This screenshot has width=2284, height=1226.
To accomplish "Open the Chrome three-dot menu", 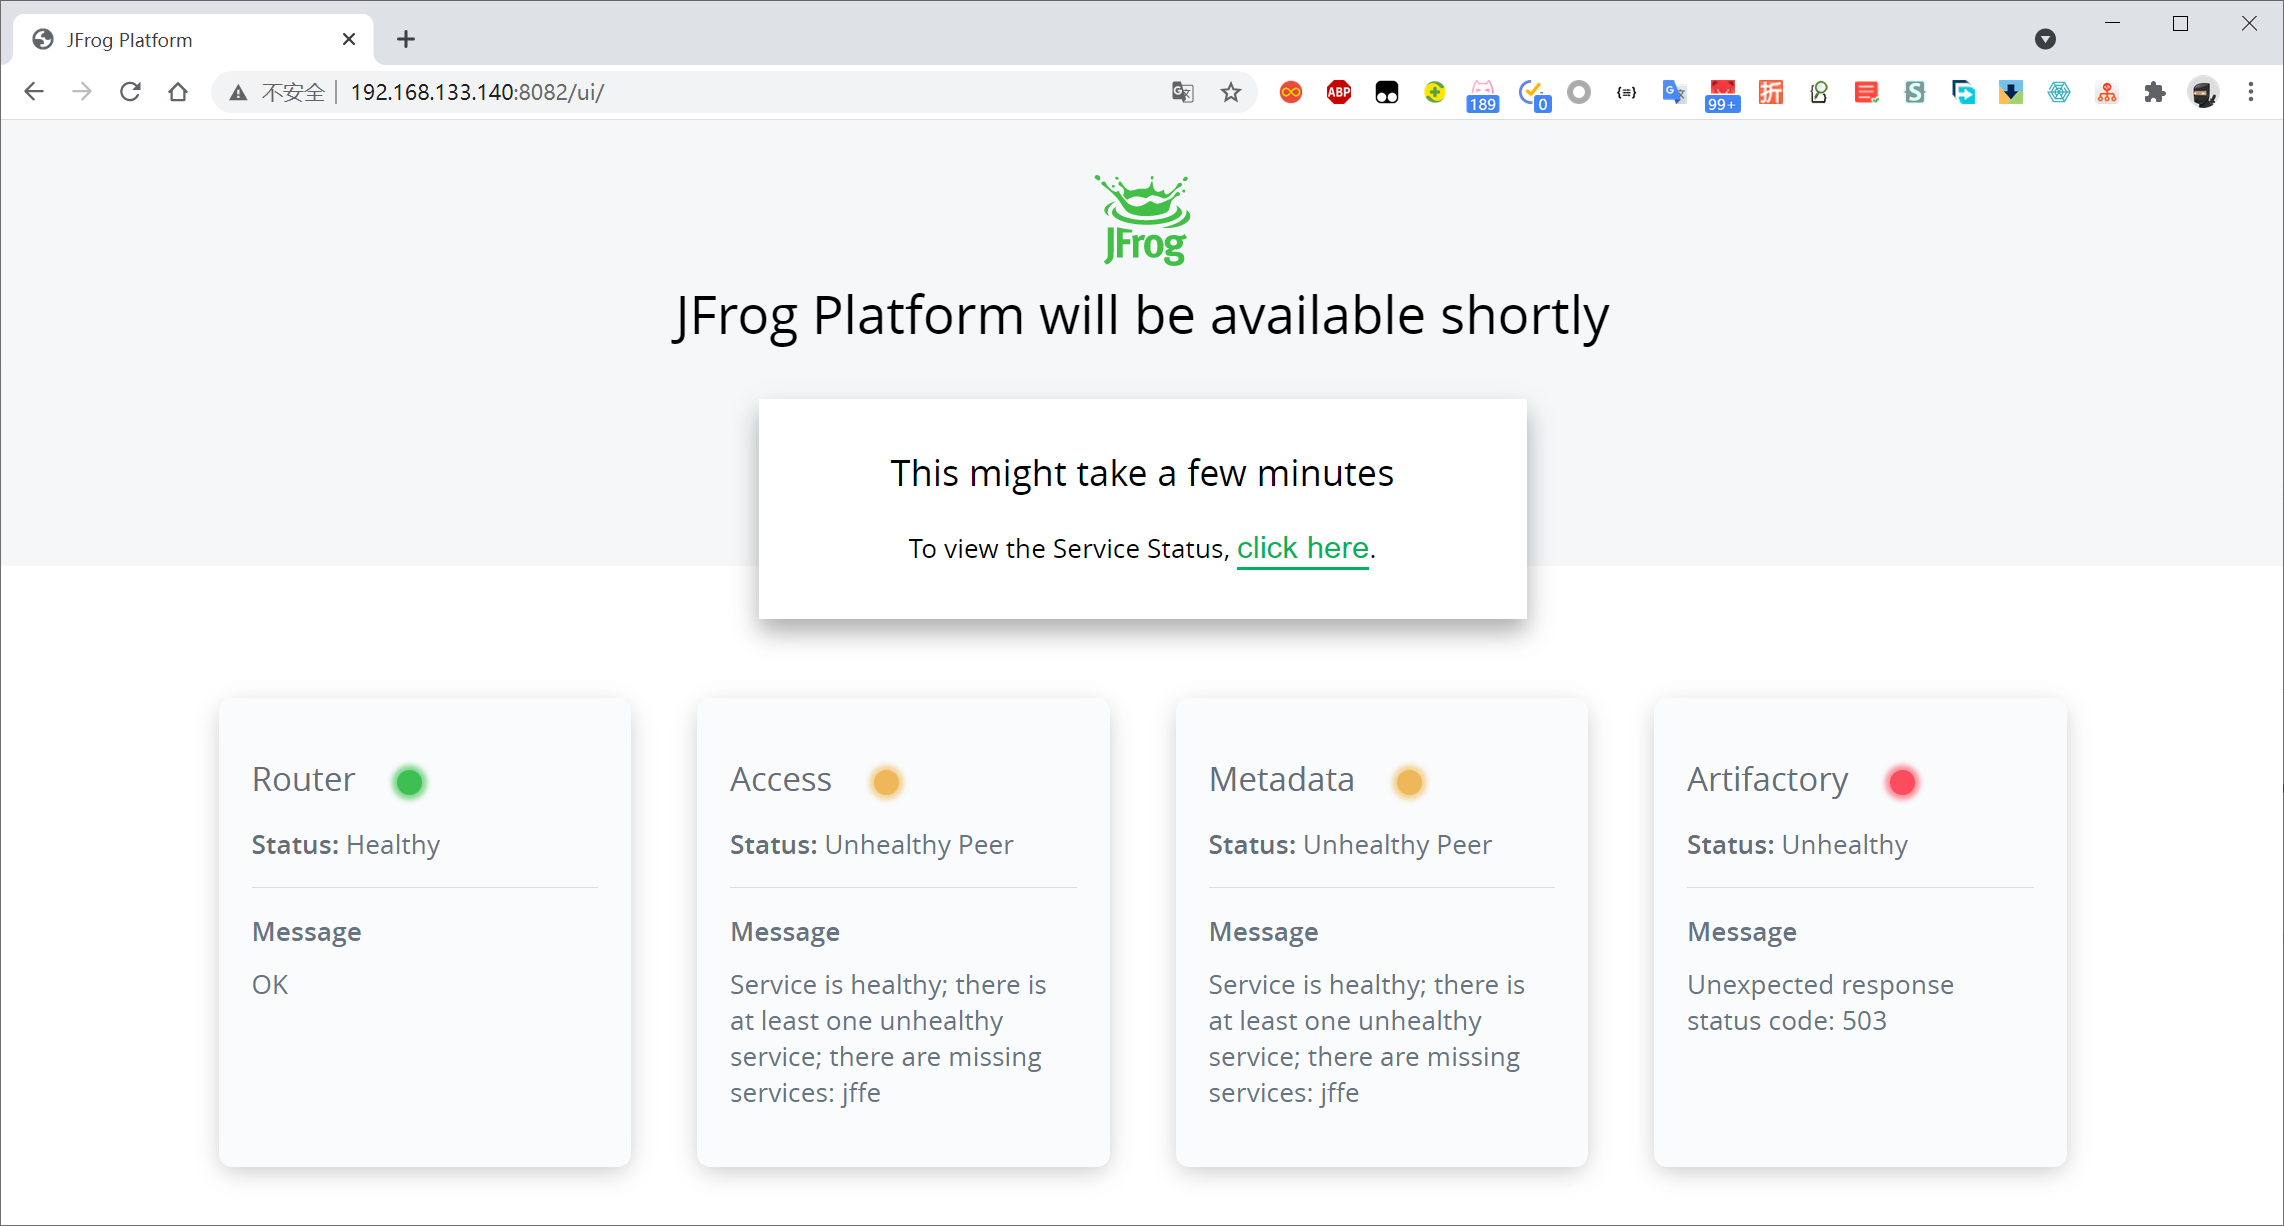I will (x=2251, y=92).
